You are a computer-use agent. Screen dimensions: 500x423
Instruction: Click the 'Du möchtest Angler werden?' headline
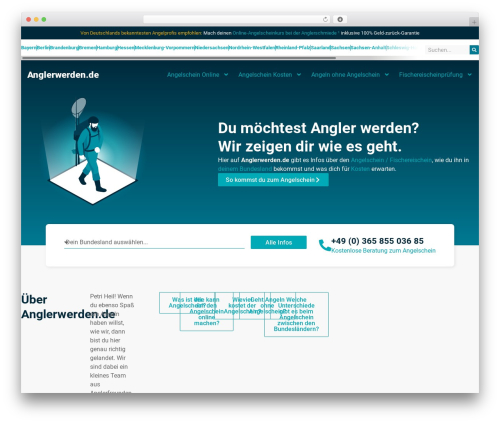point(318,128)
